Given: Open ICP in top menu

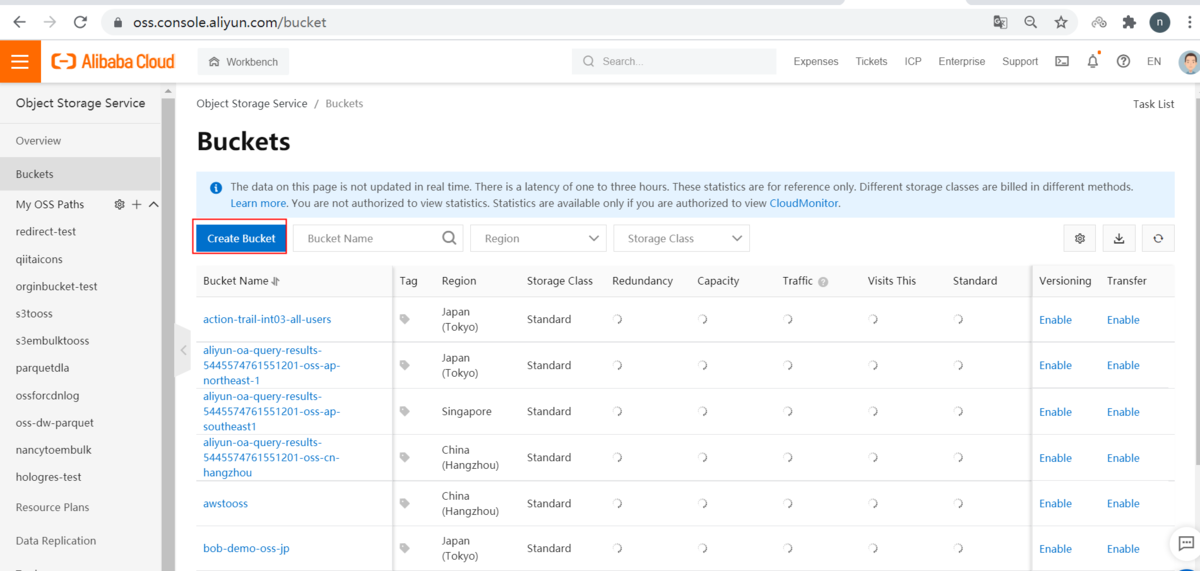Looking at the screenshot, I should point(913,62).
